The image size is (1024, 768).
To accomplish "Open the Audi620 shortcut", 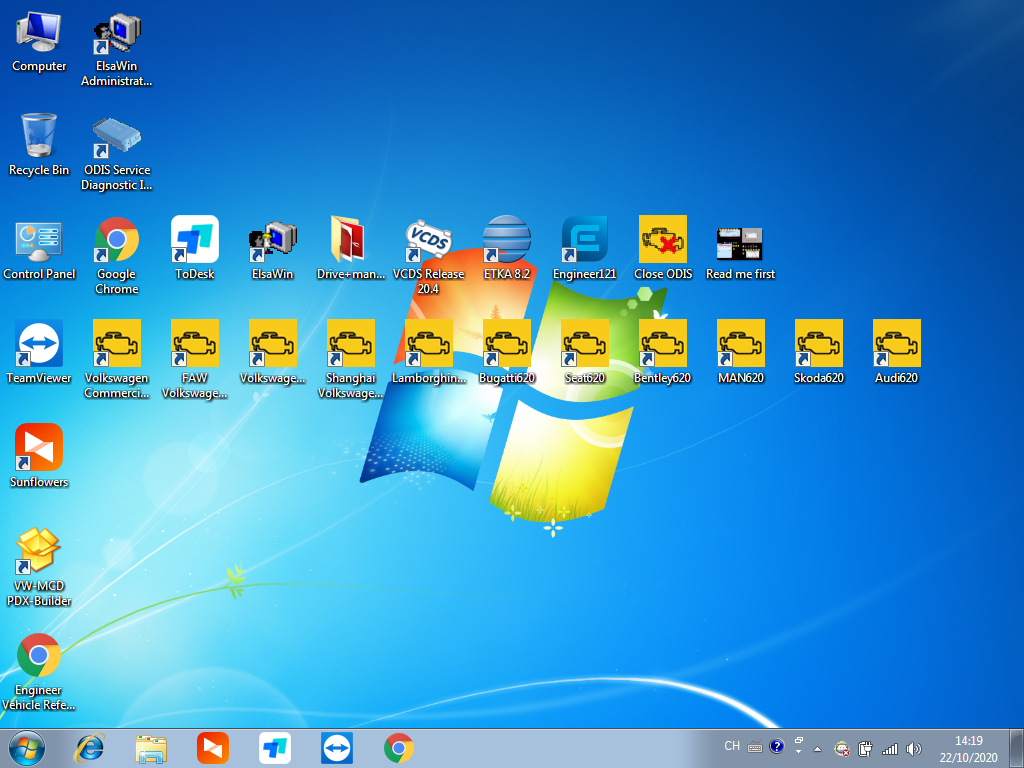I will point(896,343).
